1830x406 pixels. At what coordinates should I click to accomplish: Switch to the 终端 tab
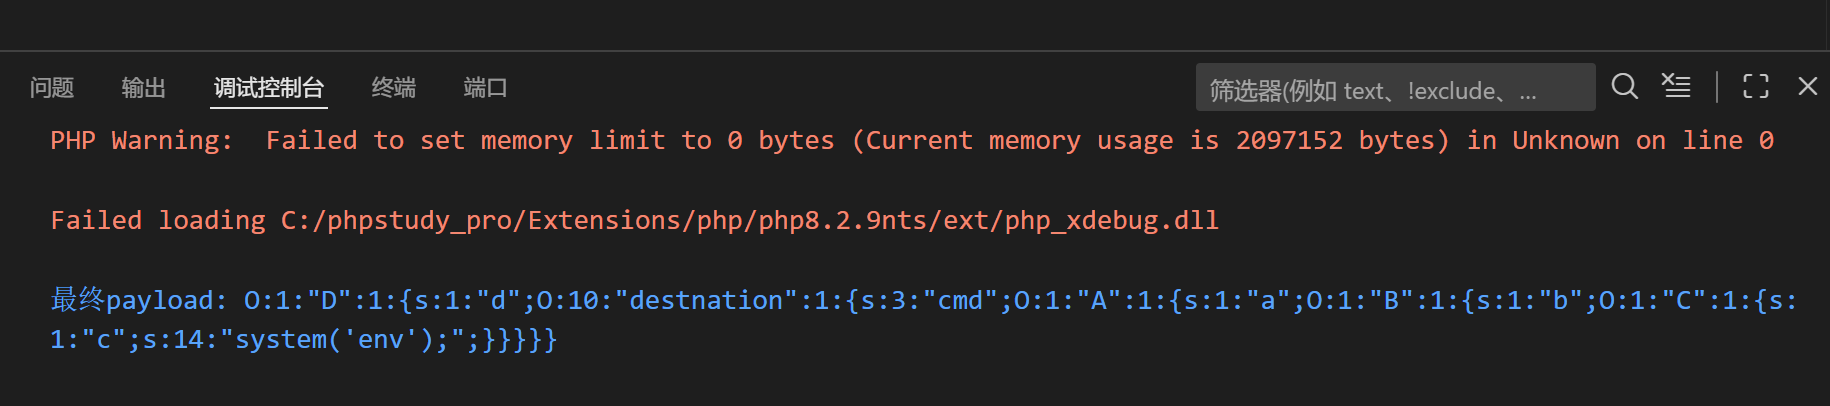[x=393, y=88]
